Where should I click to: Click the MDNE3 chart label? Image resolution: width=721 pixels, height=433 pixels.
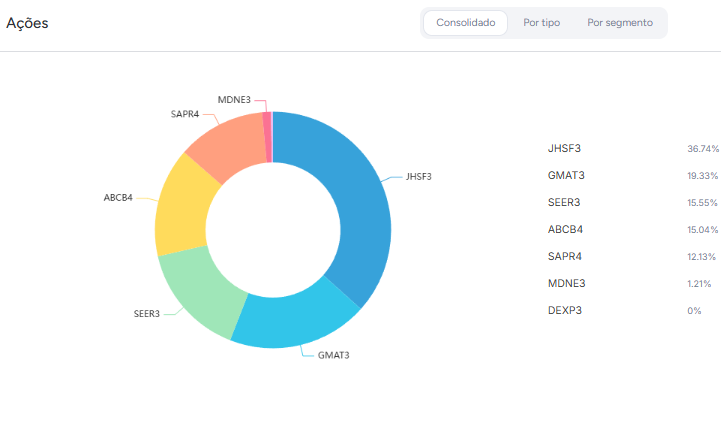tap(234, 100)
